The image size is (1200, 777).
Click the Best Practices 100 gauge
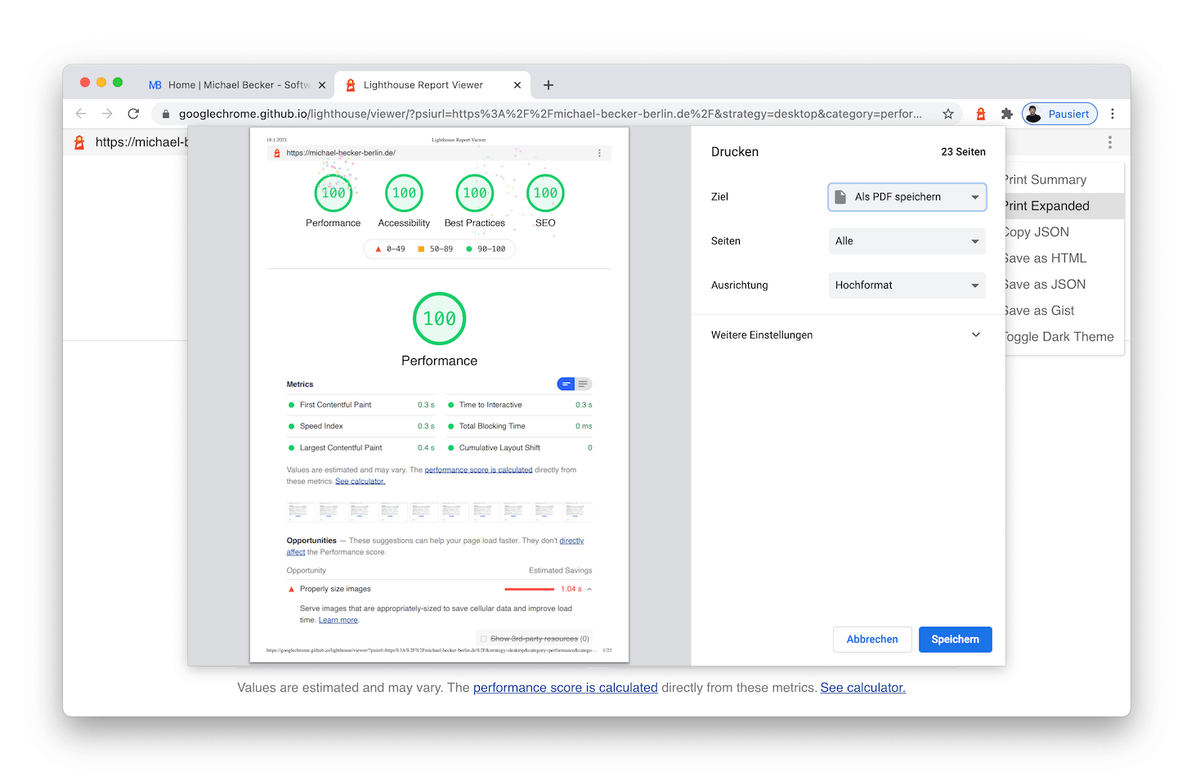(x=475, y=193)
